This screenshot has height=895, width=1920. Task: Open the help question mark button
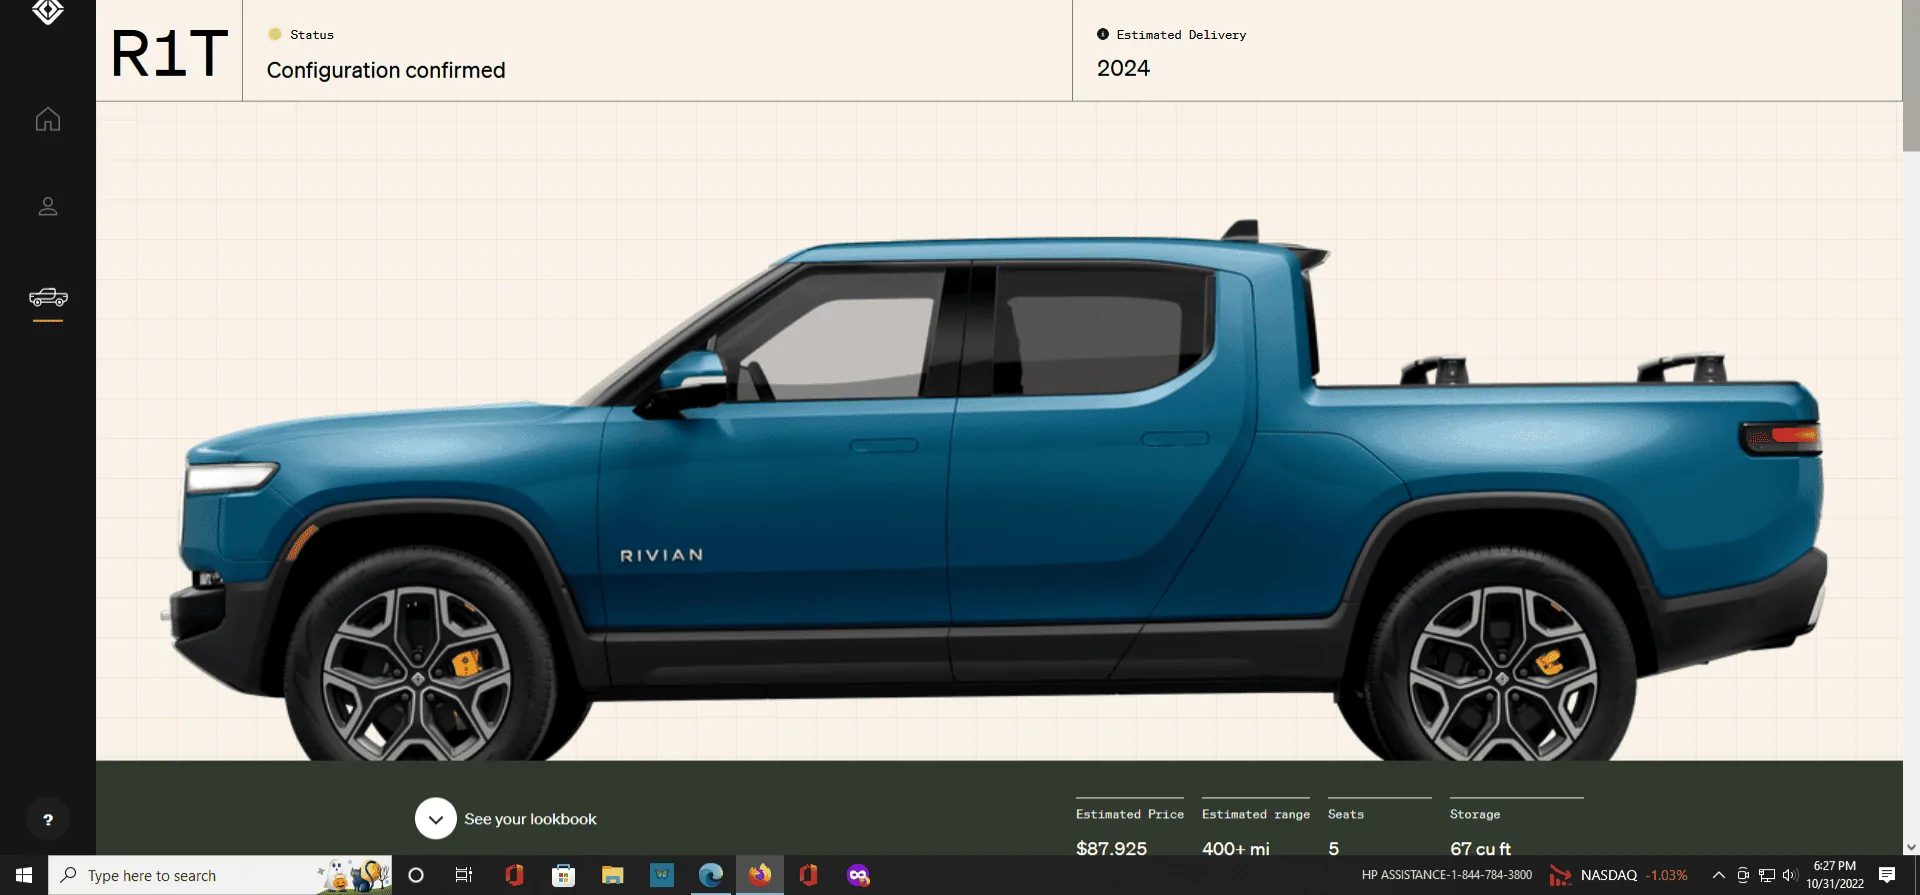[48, 820]
